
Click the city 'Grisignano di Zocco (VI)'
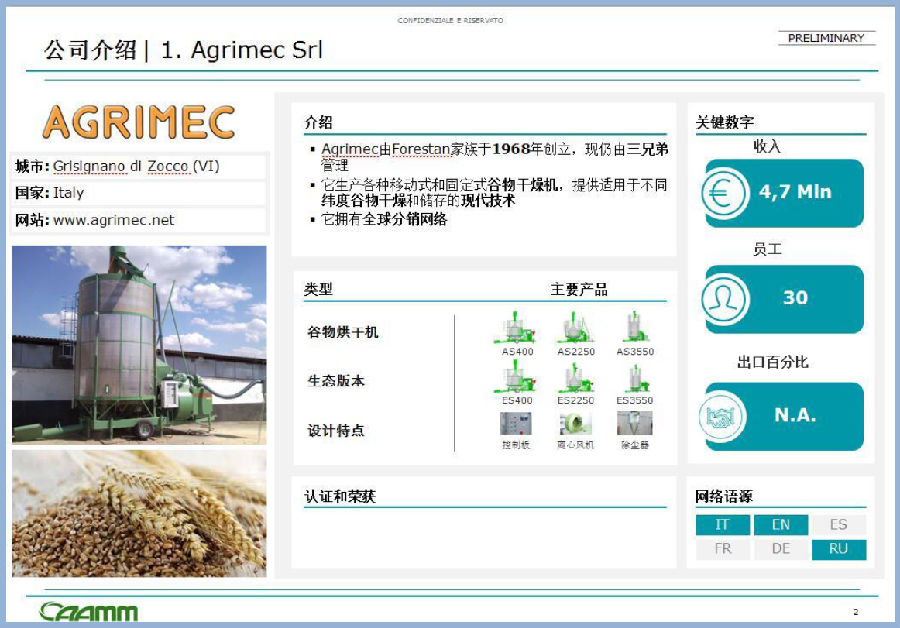(136, 166)
